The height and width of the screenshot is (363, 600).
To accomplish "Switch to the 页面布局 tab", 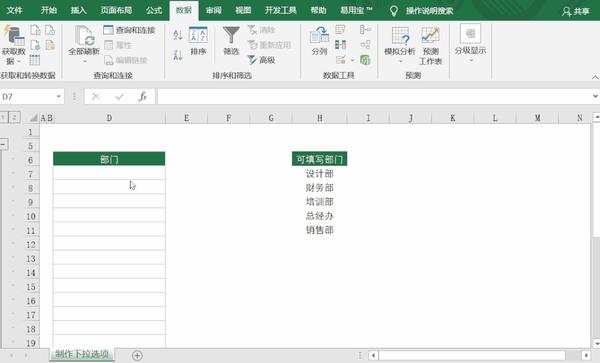I will (116, 10).
